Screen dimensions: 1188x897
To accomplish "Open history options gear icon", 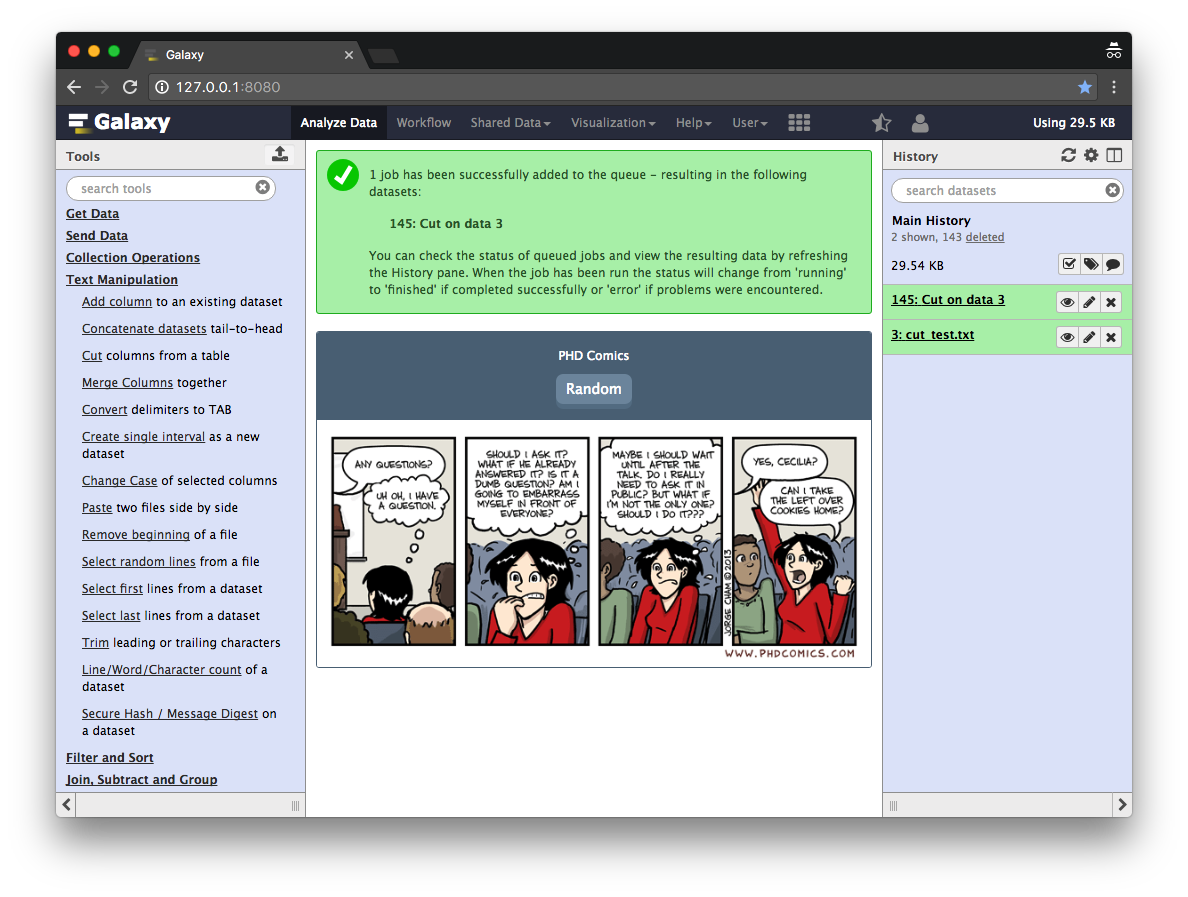I will pos(1091,155).
